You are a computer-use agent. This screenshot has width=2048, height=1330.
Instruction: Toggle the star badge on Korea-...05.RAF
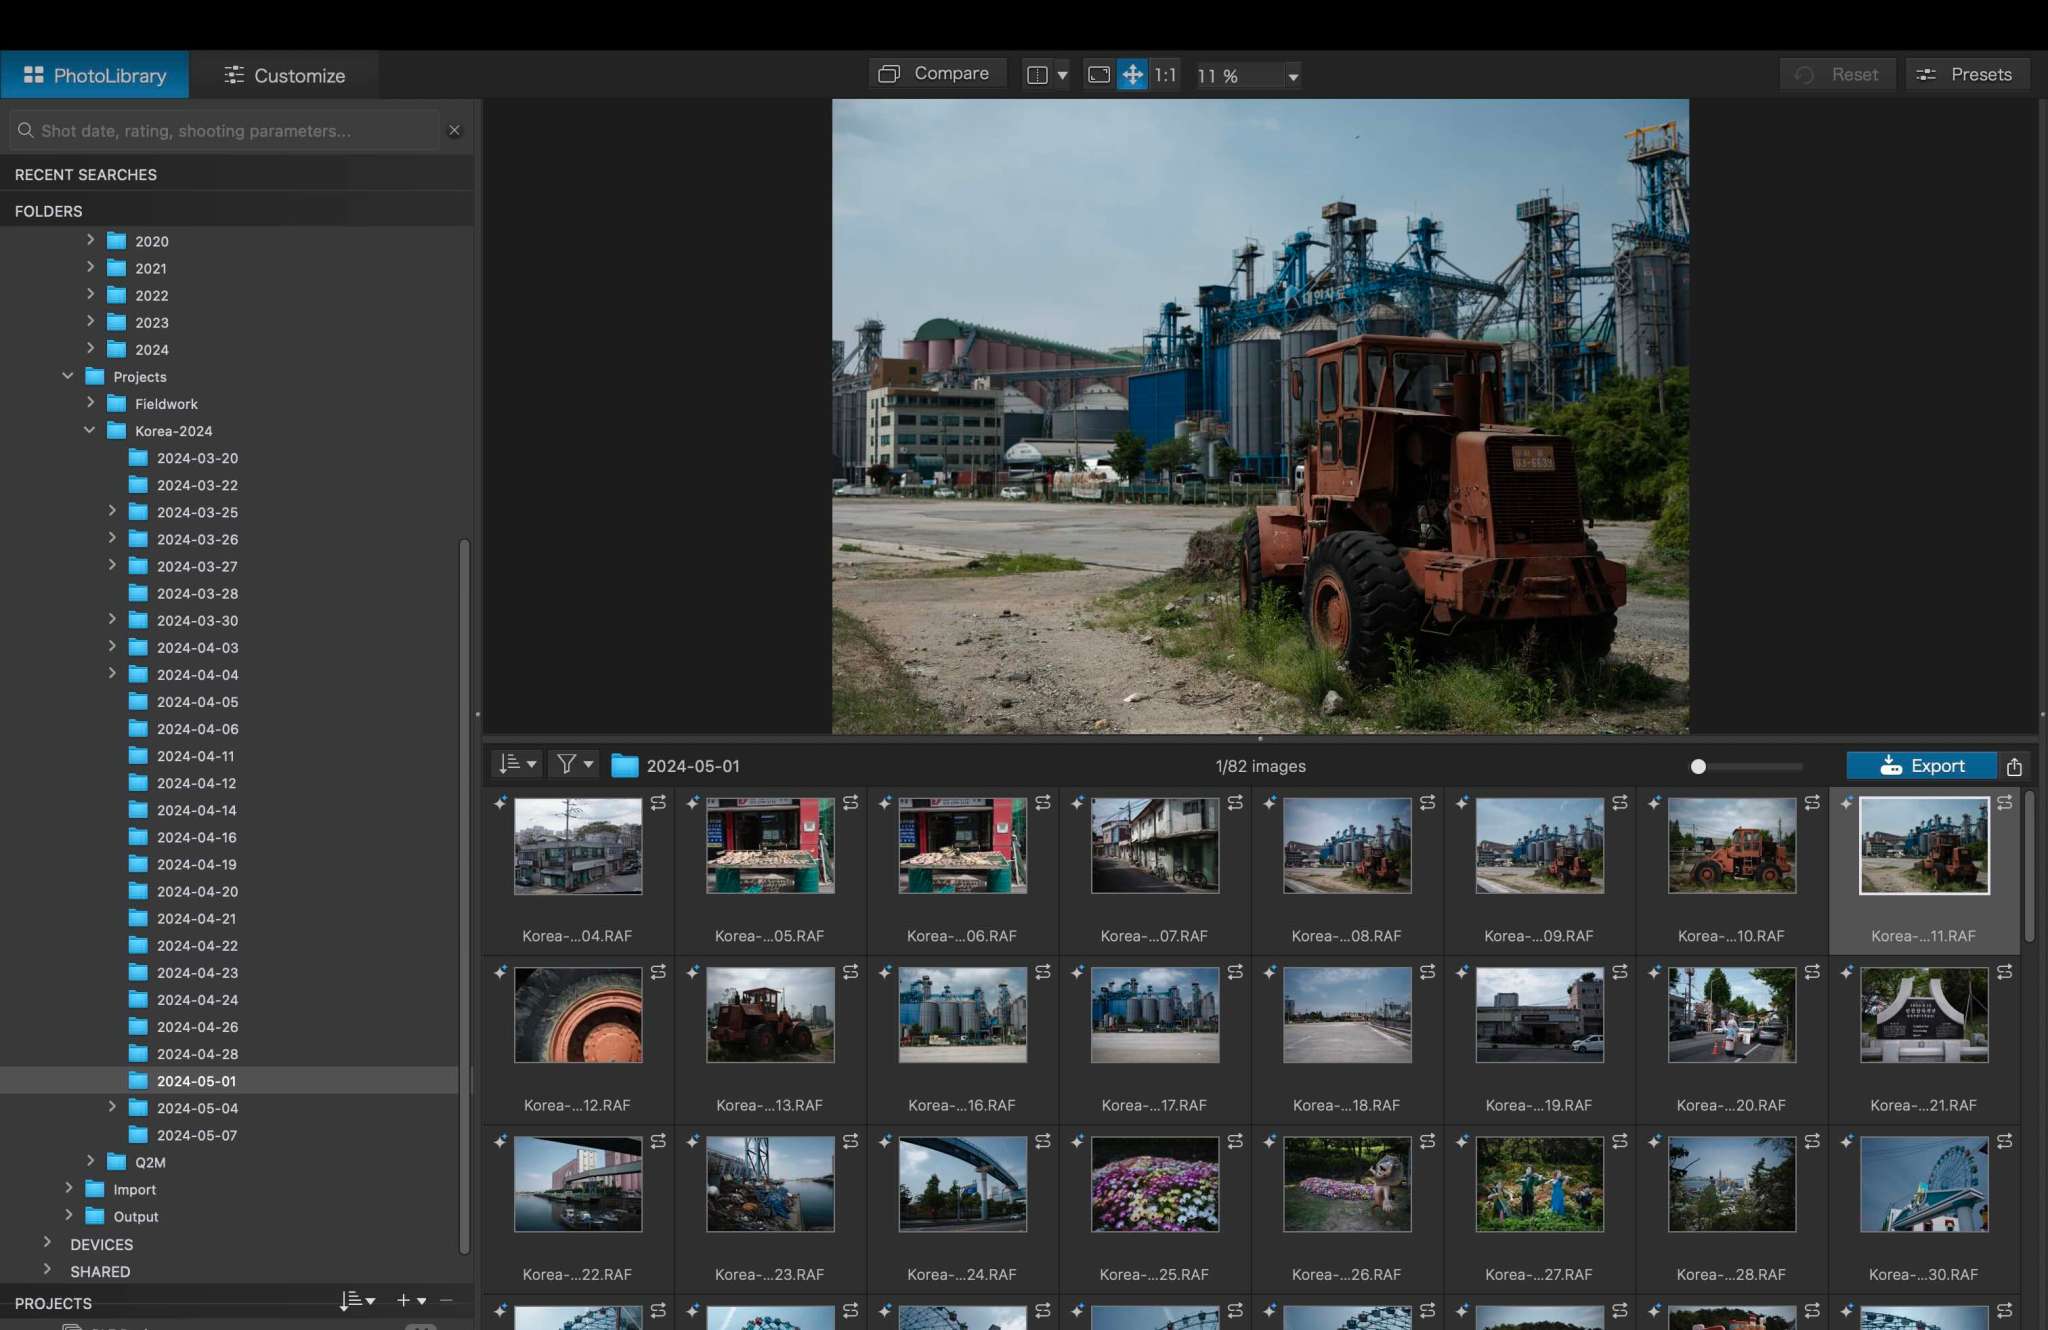(692, 801)
